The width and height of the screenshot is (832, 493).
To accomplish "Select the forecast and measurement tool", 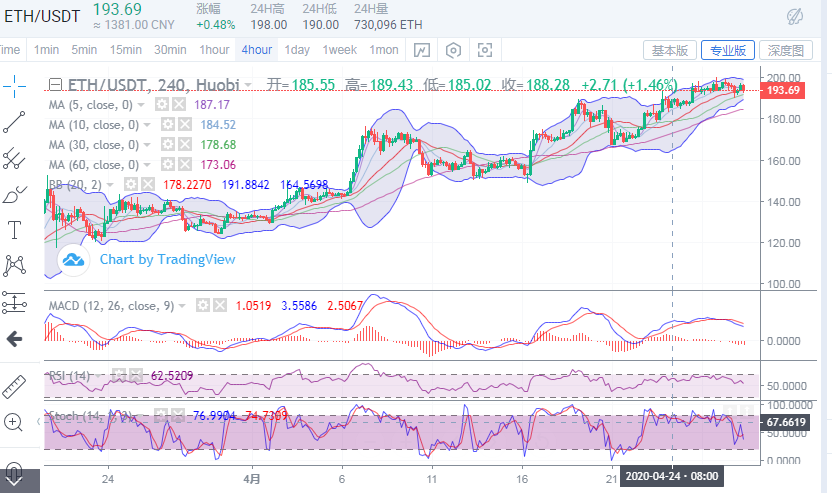I will coord(14,302).
